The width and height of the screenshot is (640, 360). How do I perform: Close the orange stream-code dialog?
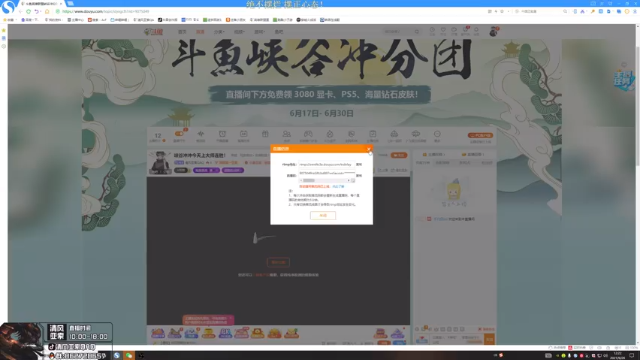[369, 149]
